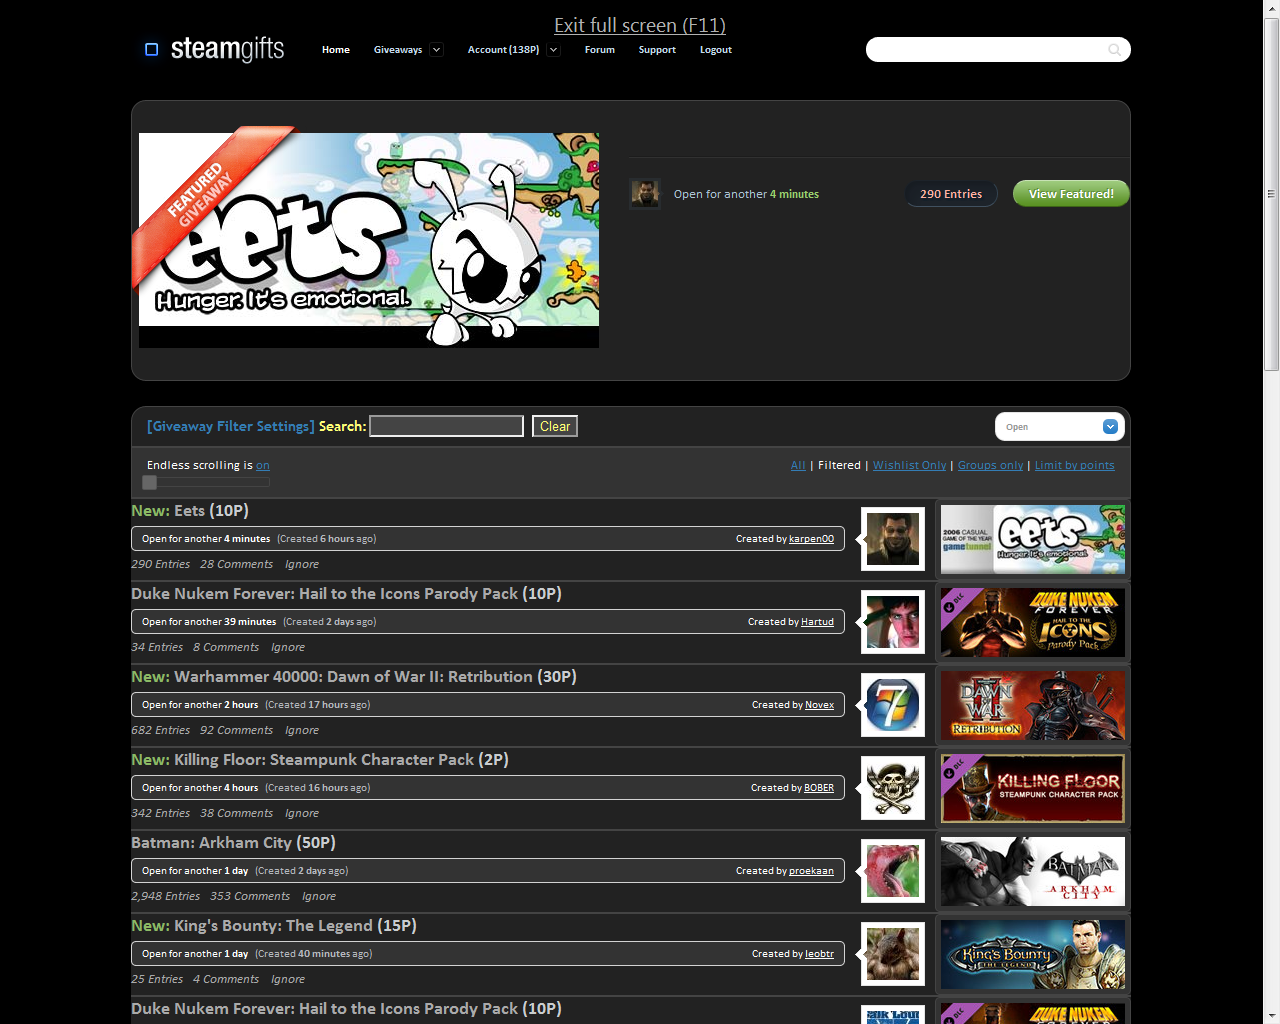Expand the Account menu arrow
Viewport: 1280px width, 1024px height.
pos(554,50)
